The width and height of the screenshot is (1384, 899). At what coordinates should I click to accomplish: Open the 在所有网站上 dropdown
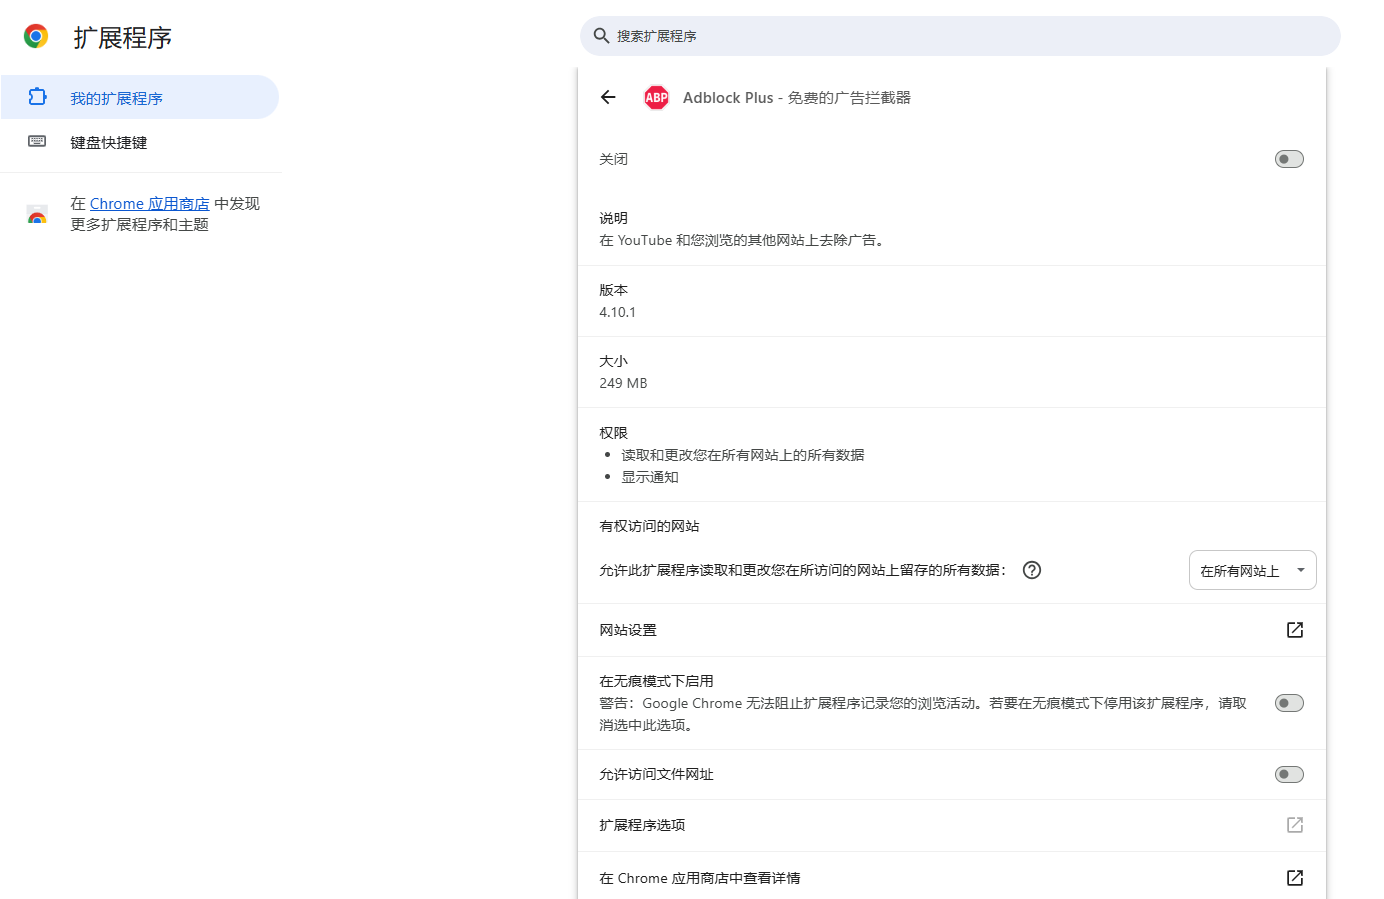point(1252,570)
